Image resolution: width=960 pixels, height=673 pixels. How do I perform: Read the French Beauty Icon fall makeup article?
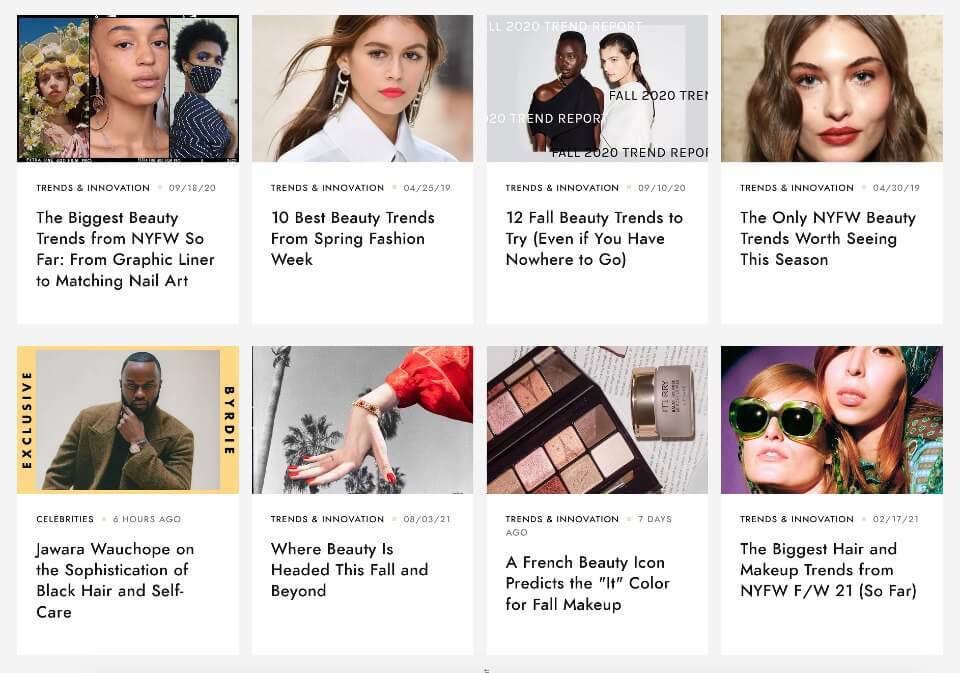pos(587,583)
